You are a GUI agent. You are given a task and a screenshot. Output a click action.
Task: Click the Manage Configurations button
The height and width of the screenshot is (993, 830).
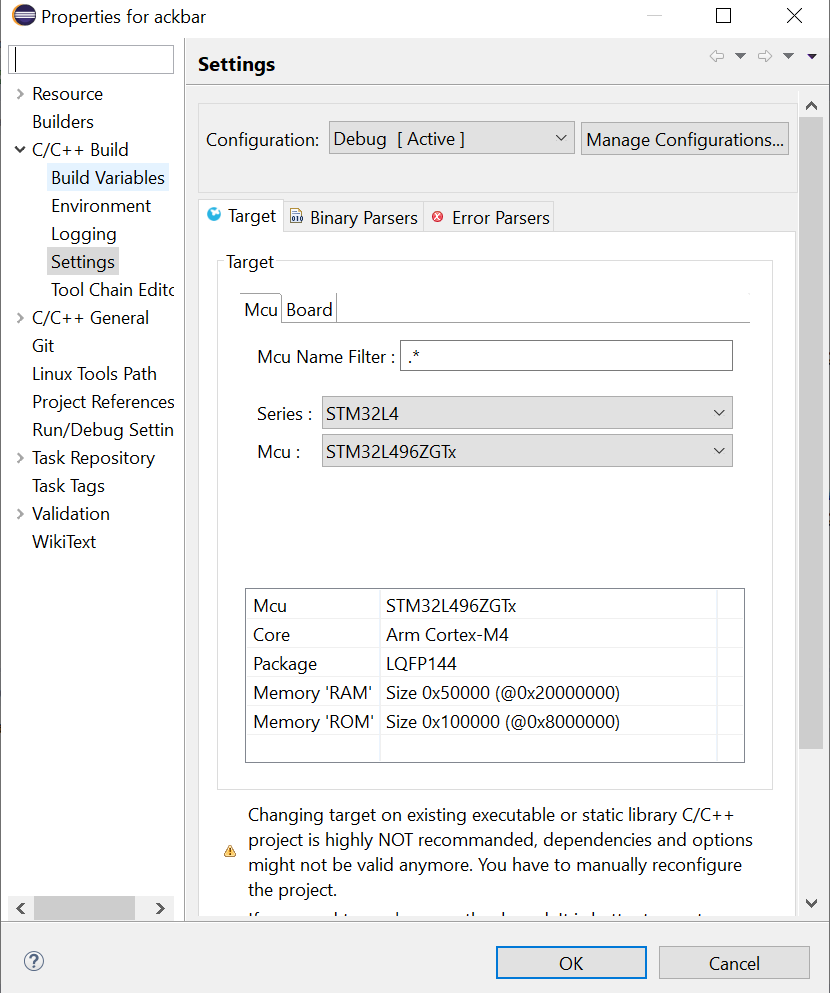coord(684,139)
